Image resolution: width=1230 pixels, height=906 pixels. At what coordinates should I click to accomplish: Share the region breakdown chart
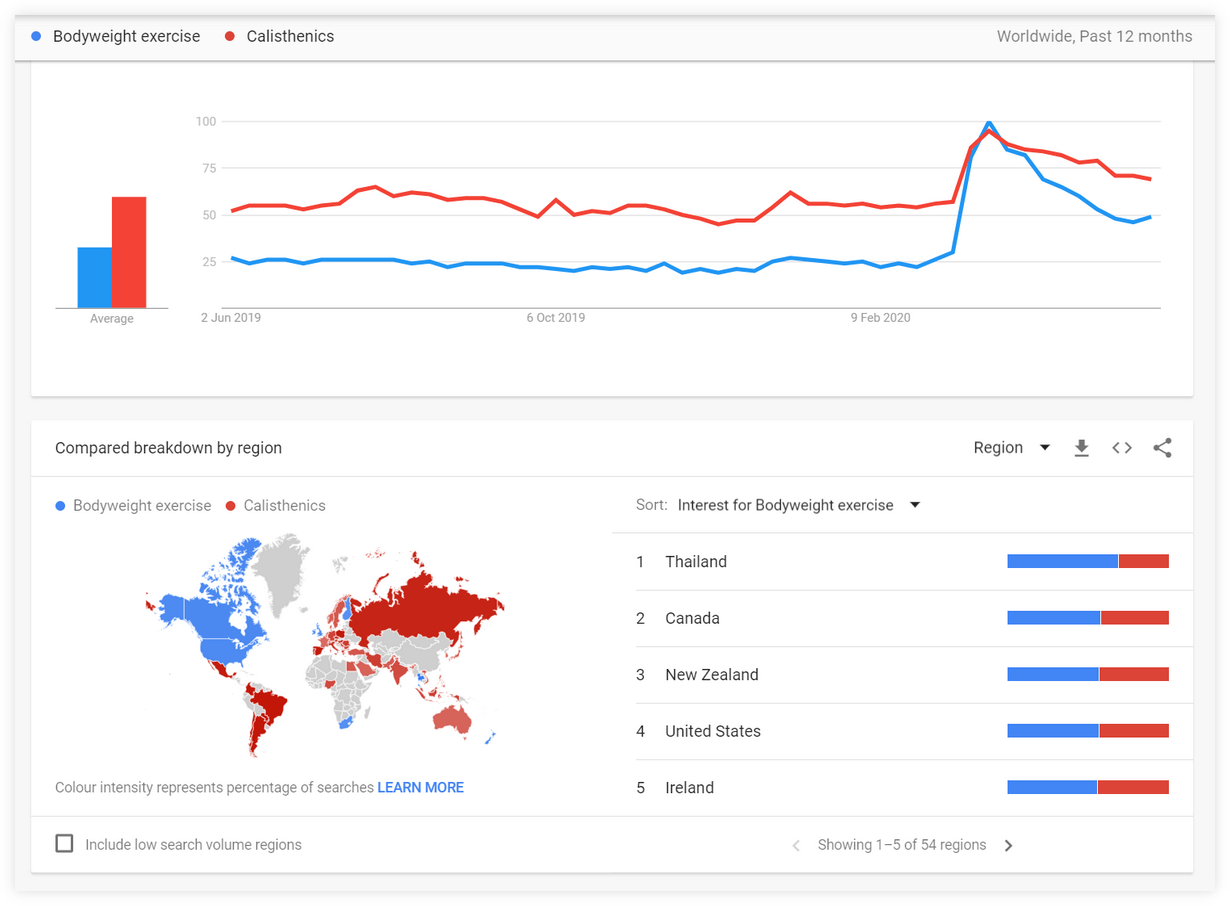click(x=1162, y=448)
